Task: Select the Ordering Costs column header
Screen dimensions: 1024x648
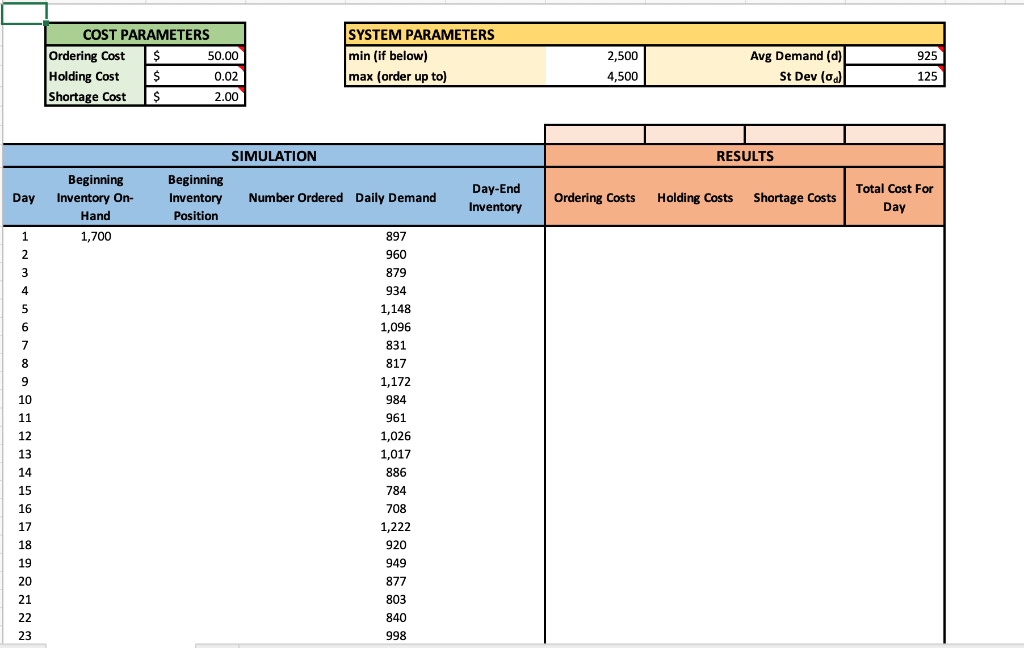Action: (x=595, y=197)
